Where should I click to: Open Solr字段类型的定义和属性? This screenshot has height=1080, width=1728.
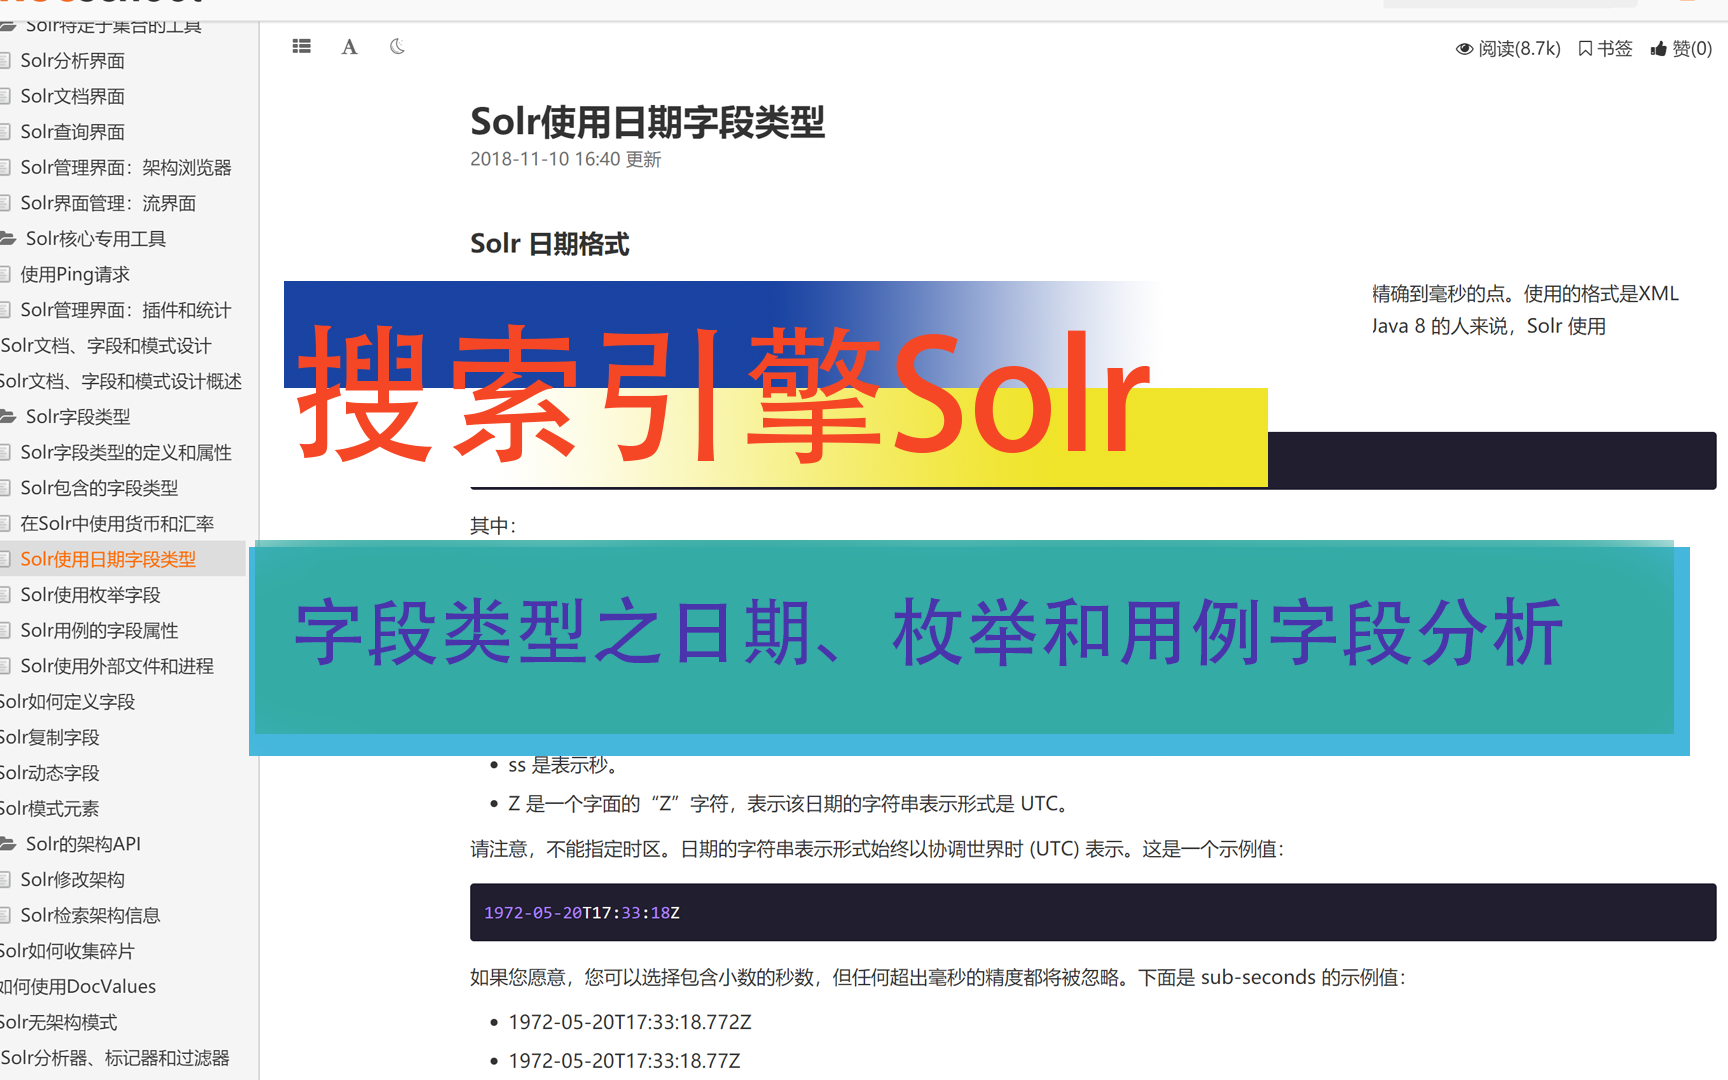(126, 453)
